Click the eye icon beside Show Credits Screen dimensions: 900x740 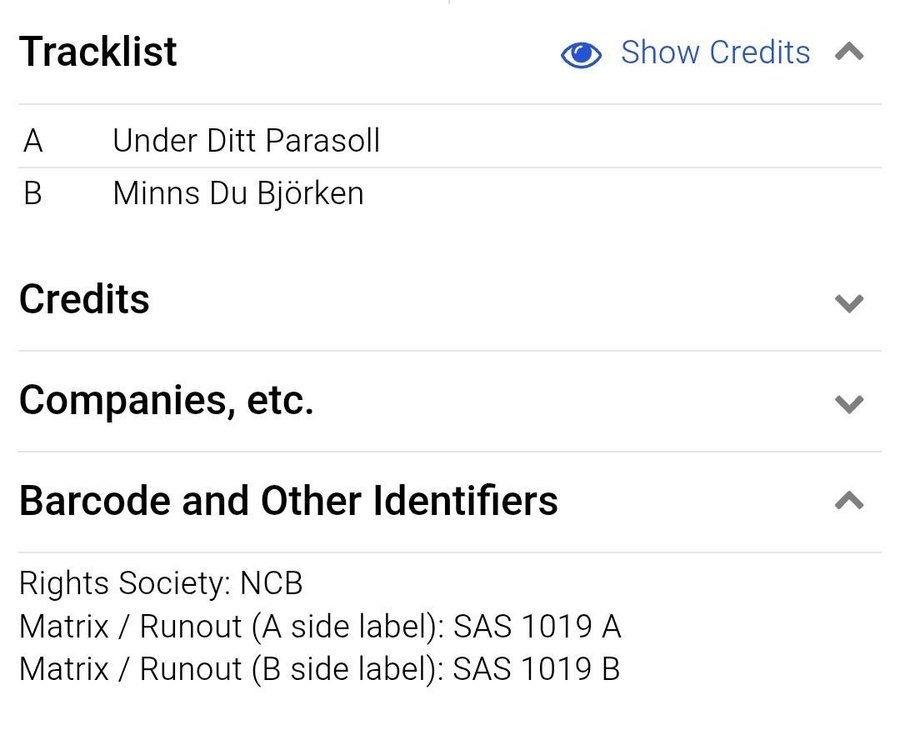click(x=581, y=54)
